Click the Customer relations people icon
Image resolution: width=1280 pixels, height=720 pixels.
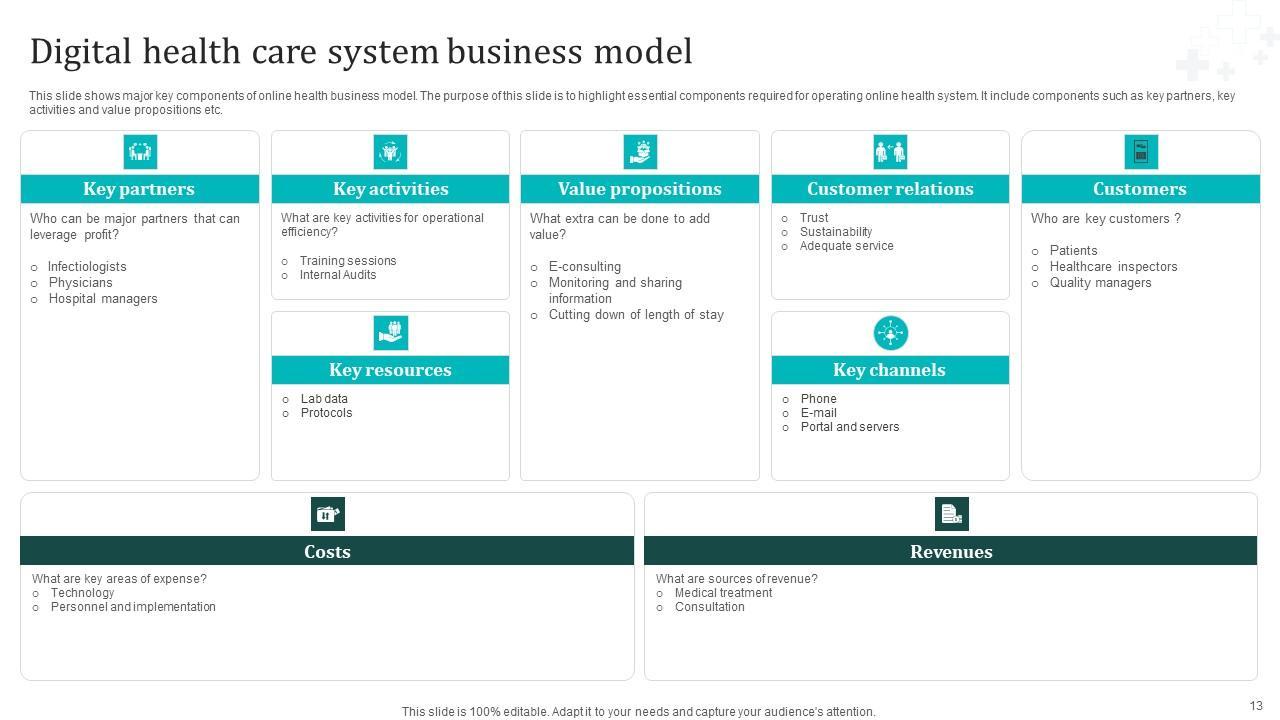890,152
